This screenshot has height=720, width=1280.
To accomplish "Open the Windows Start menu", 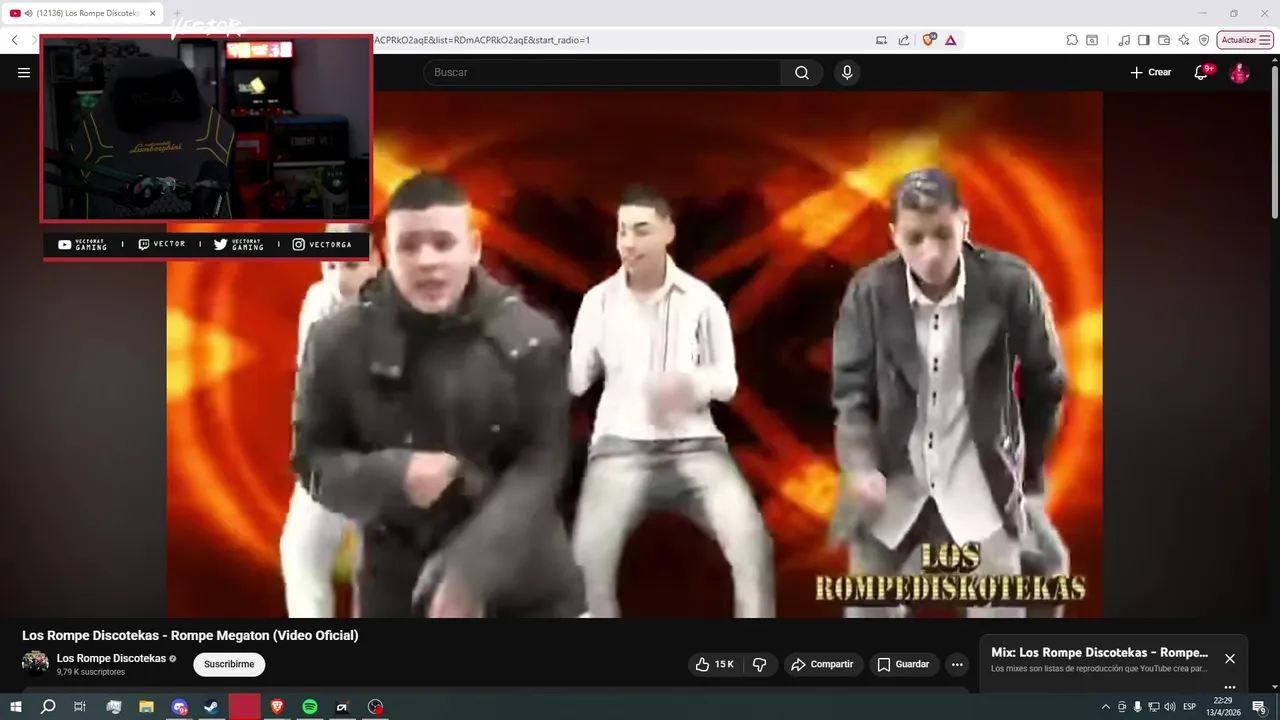I will pyautogui.click(x=15, y=707).
